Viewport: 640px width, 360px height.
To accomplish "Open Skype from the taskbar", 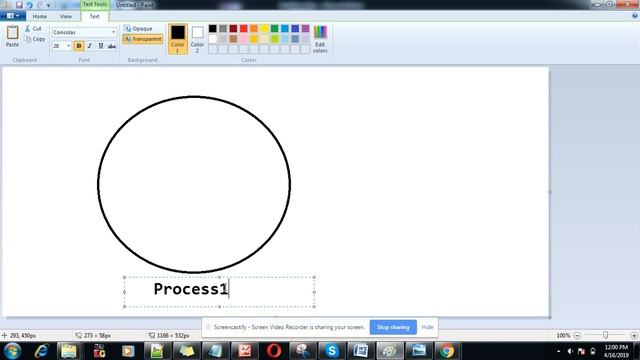I will point(331,351).
